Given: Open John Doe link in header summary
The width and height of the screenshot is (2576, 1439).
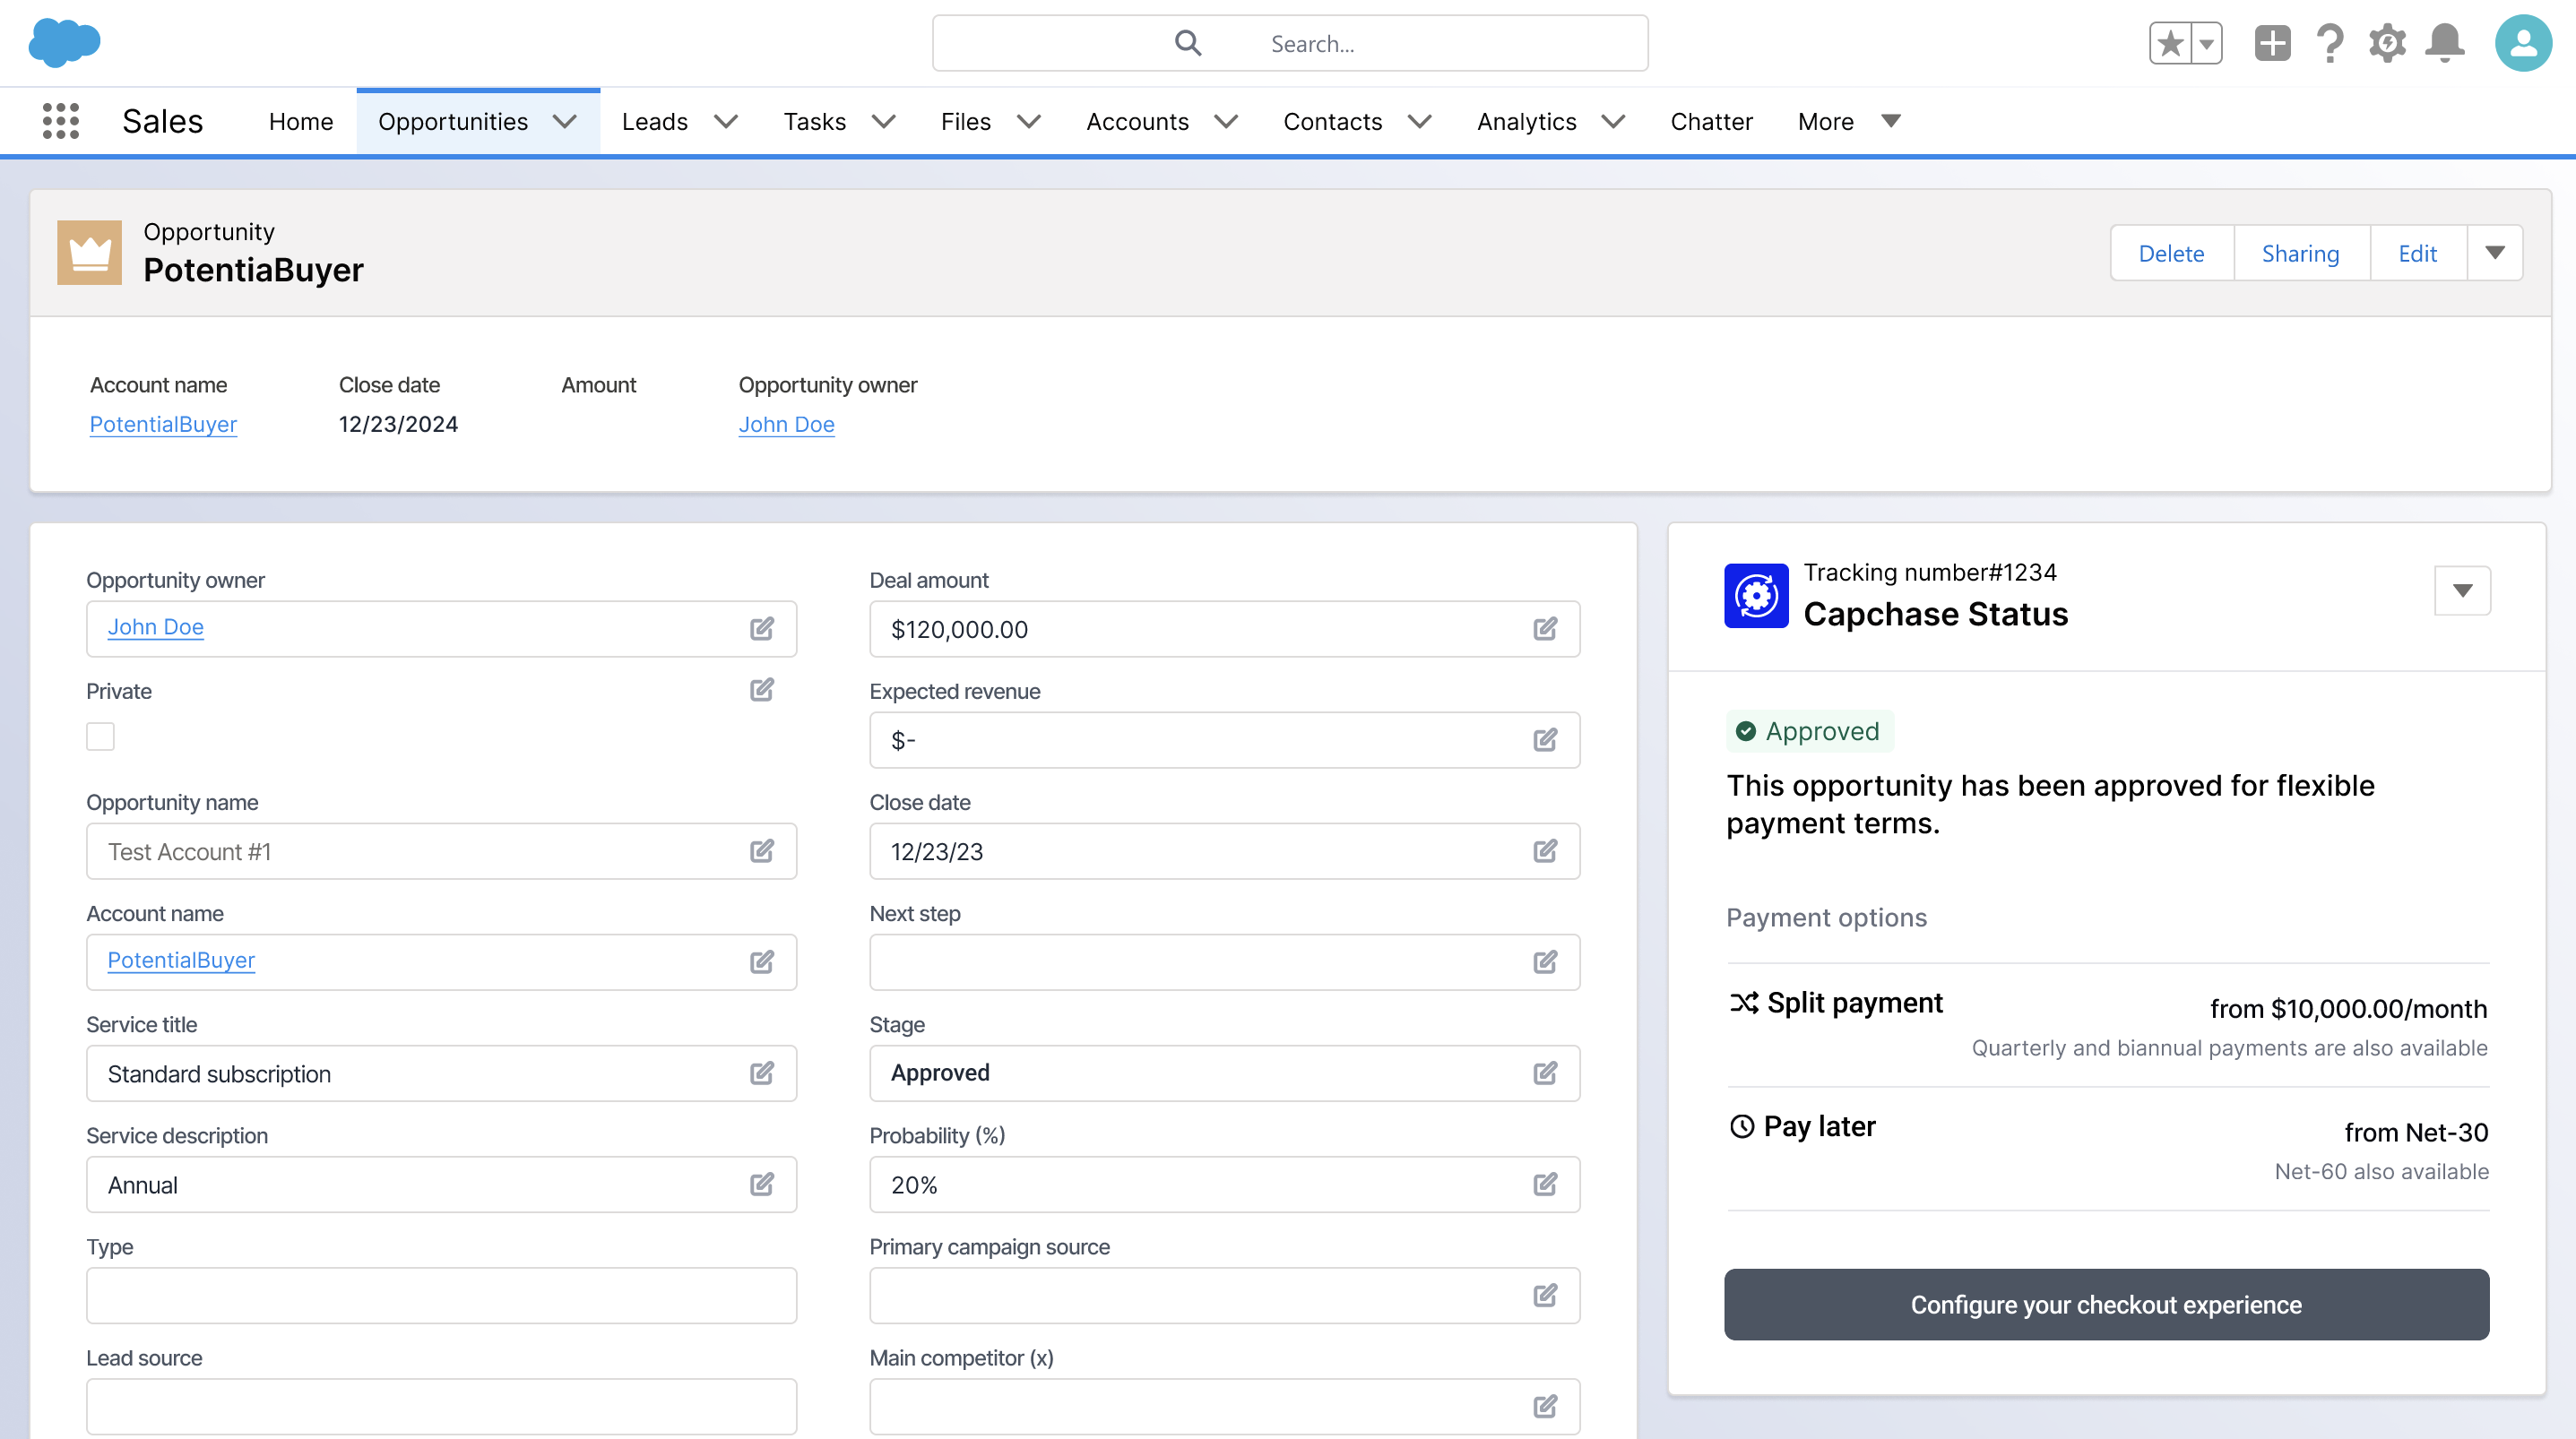Looking at the screenshot, I should tap(786, 424).
